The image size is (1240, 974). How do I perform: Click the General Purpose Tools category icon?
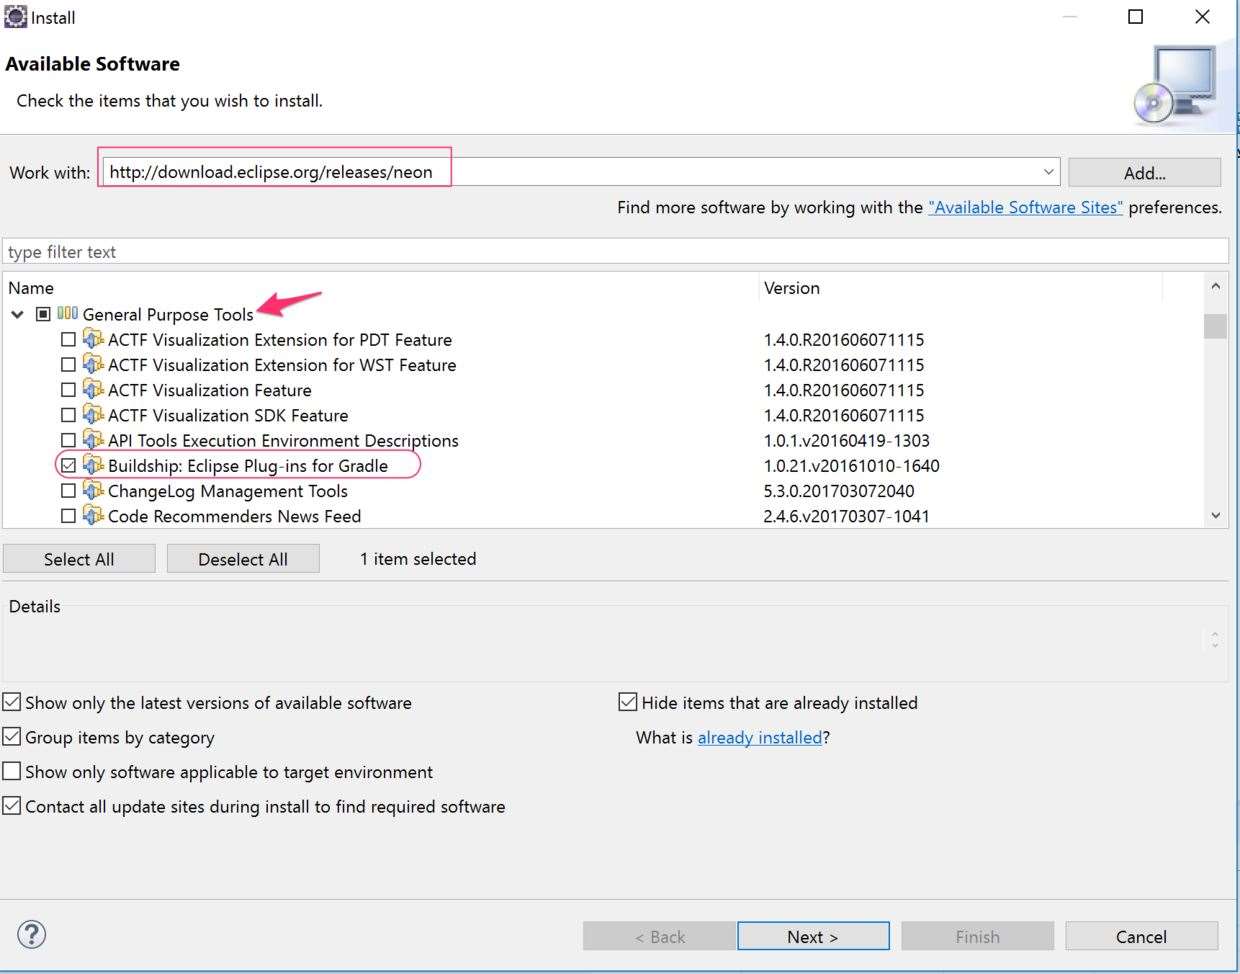click(67, 314)
